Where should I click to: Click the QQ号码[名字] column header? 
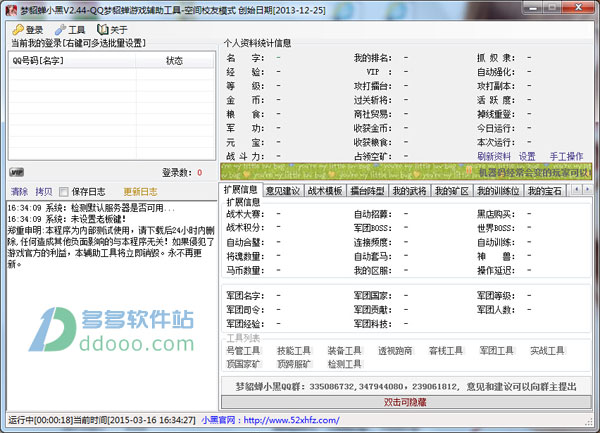(72, 60)
